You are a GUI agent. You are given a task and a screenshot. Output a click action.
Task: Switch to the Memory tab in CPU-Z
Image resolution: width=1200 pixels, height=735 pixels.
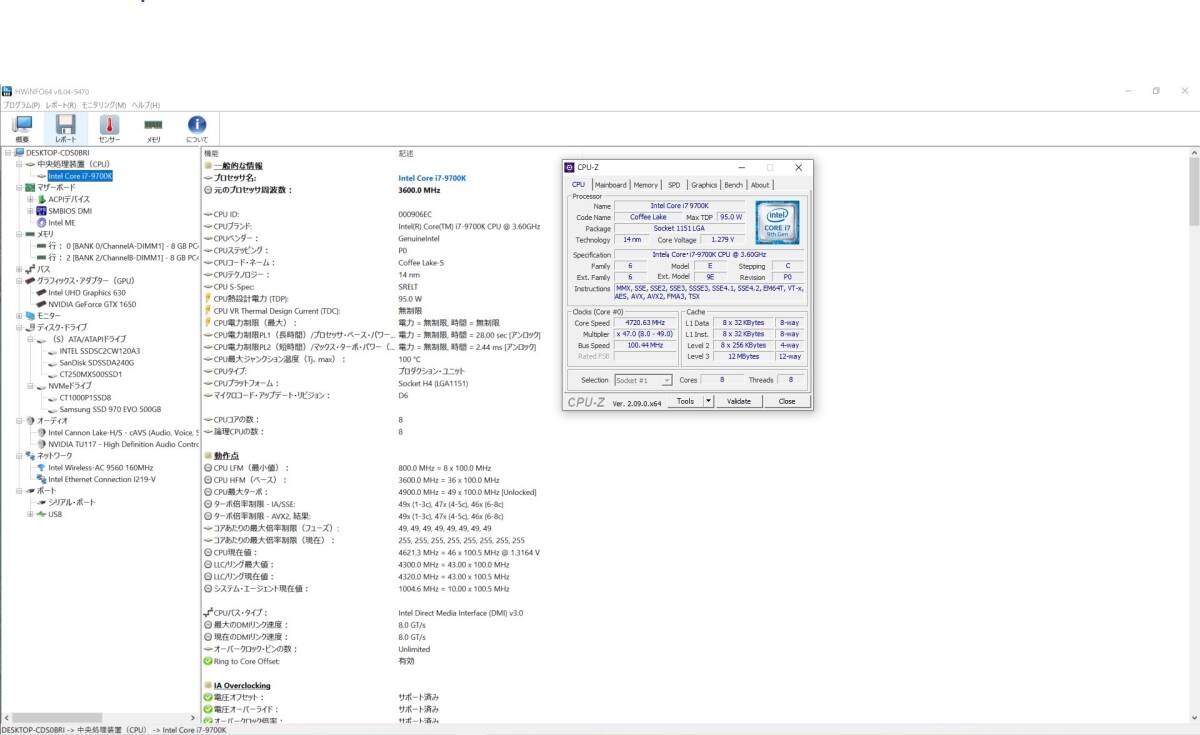coord(646,185)
